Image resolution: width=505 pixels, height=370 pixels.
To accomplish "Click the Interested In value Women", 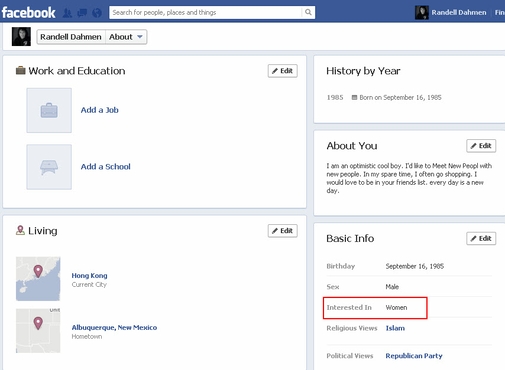I will (x=396, y=307).
